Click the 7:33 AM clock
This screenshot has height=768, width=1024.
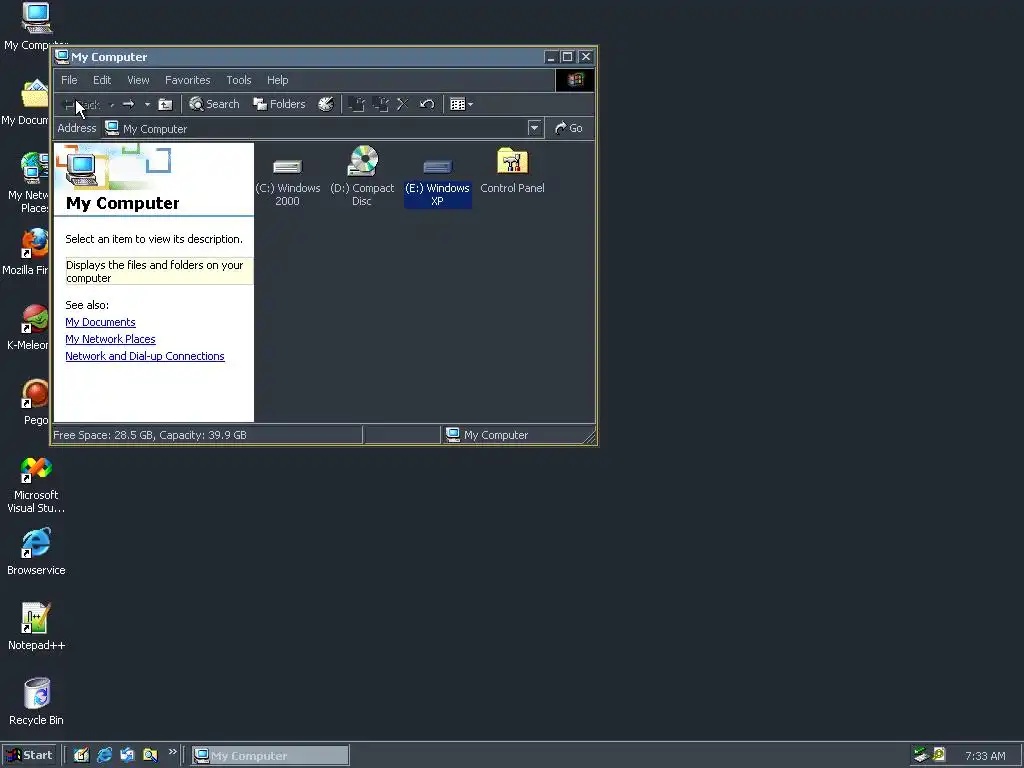(x=985, y=756)
